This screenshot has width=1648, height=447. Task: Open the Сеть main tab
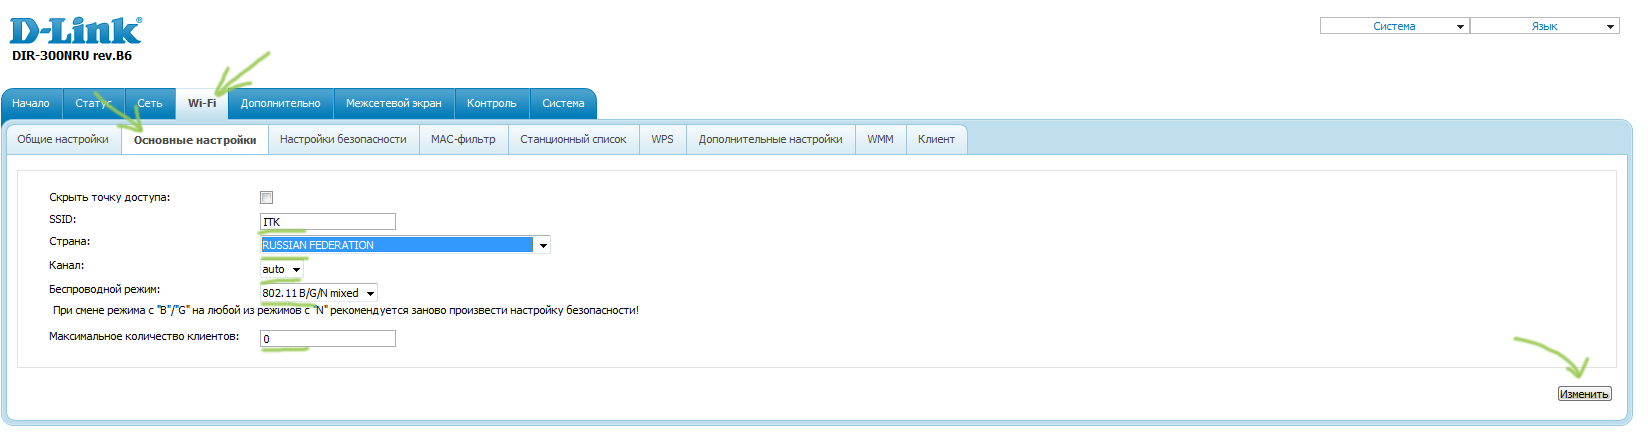[x=150, y=104]
